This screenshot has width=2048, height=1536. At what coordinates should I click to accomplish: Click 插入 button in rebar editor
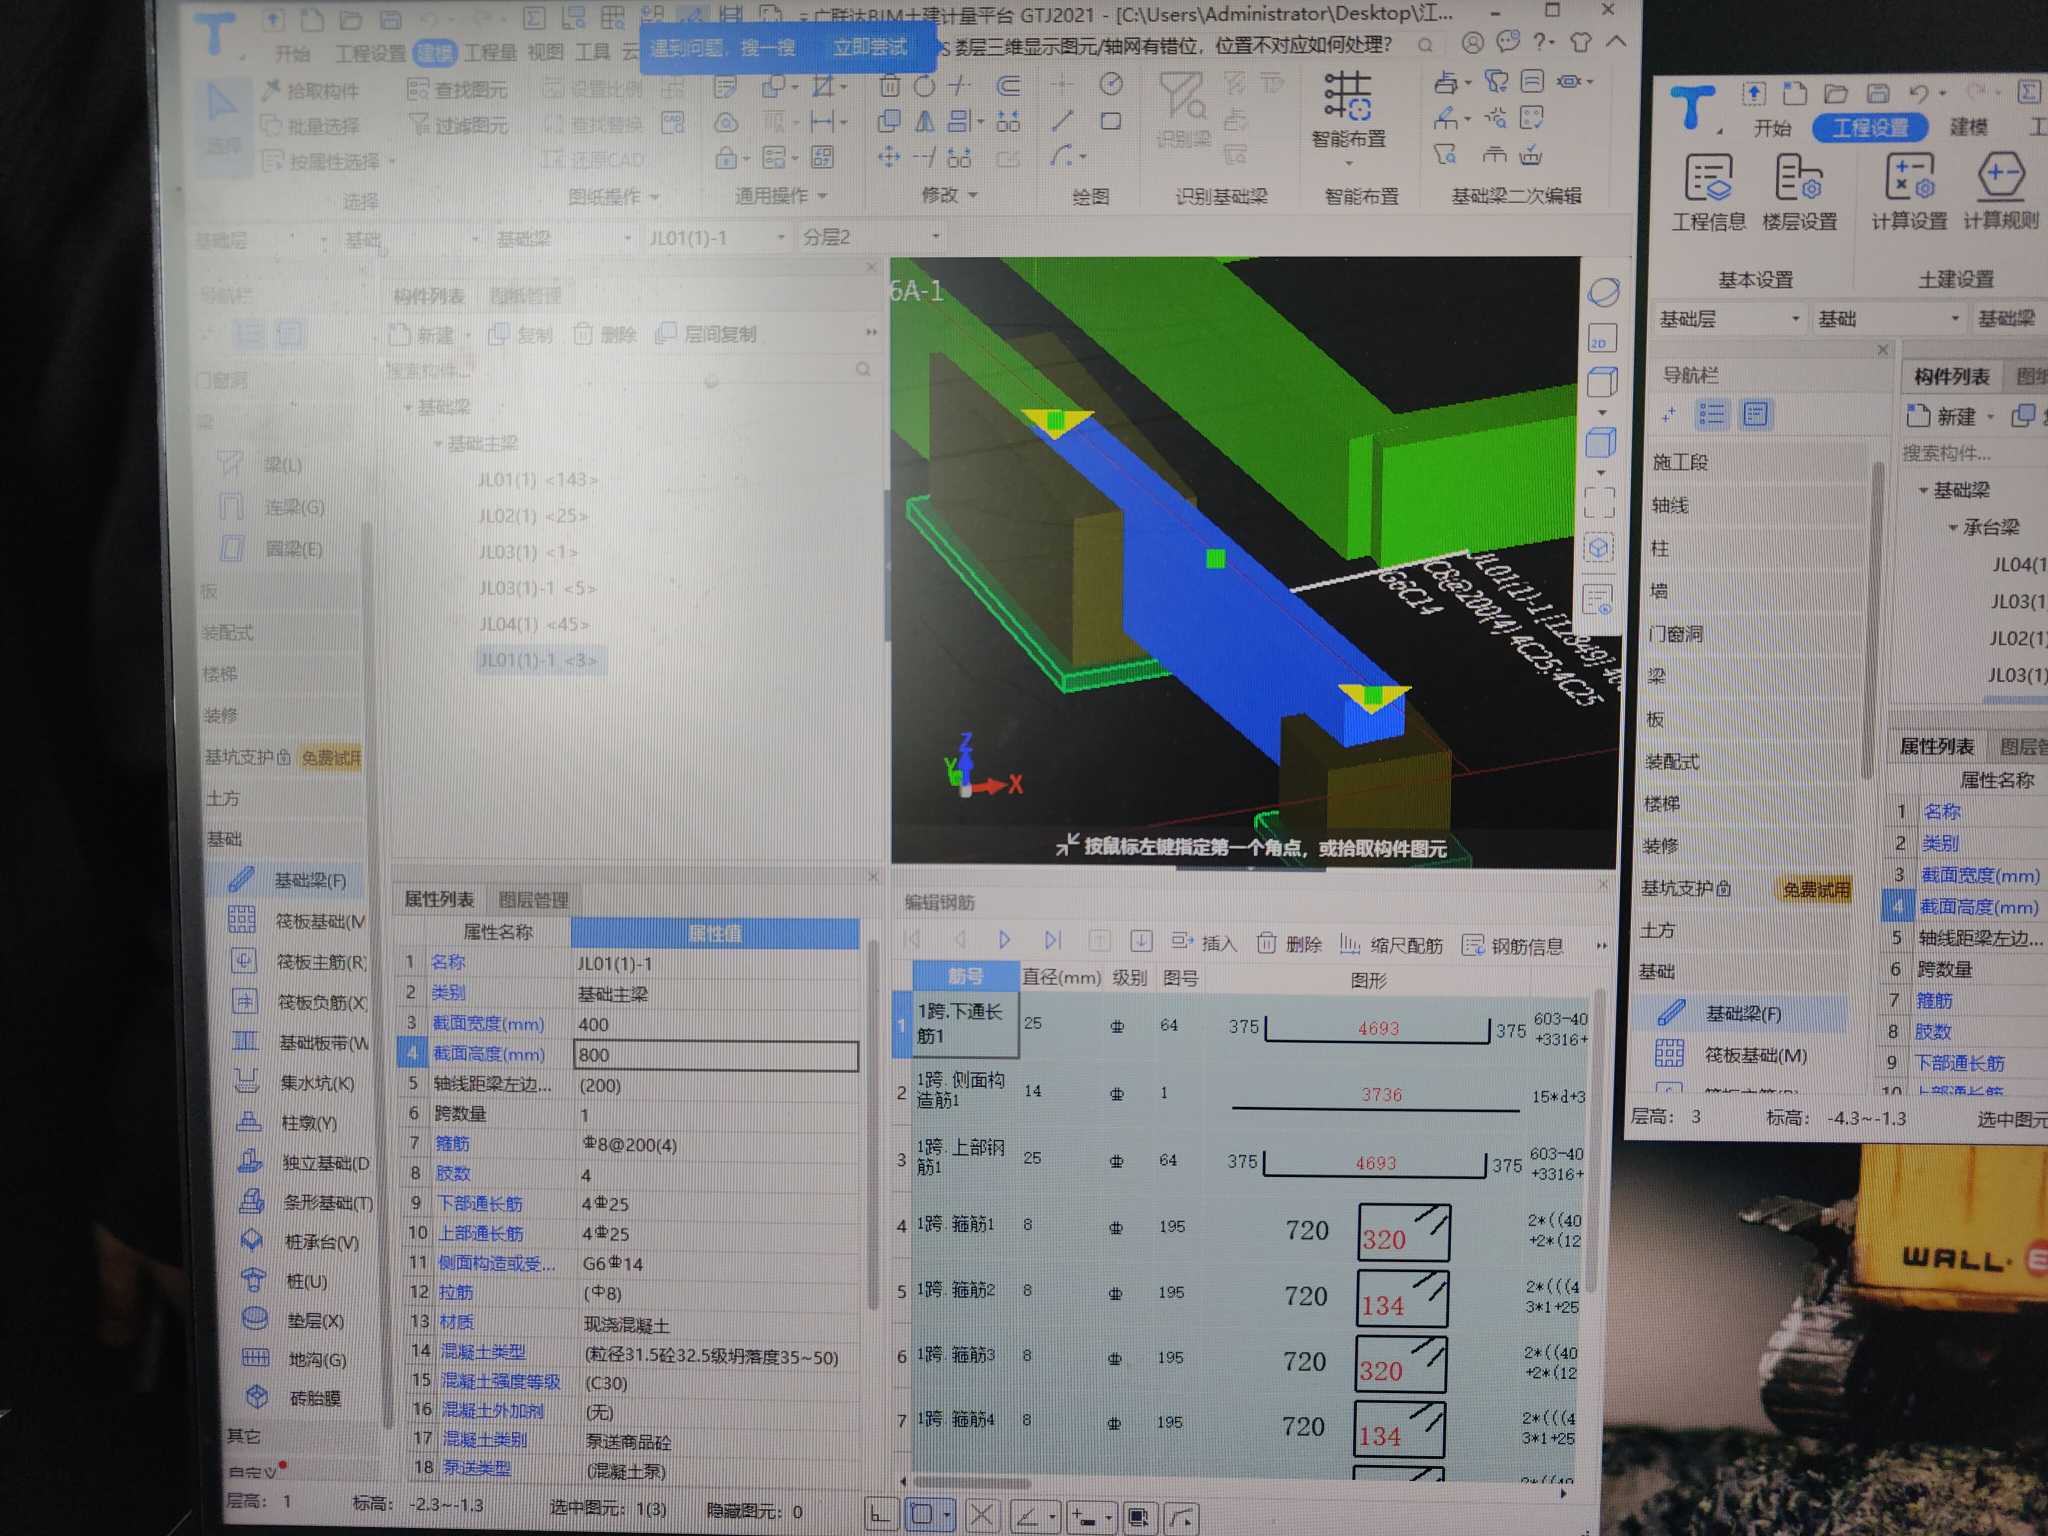1204,942
